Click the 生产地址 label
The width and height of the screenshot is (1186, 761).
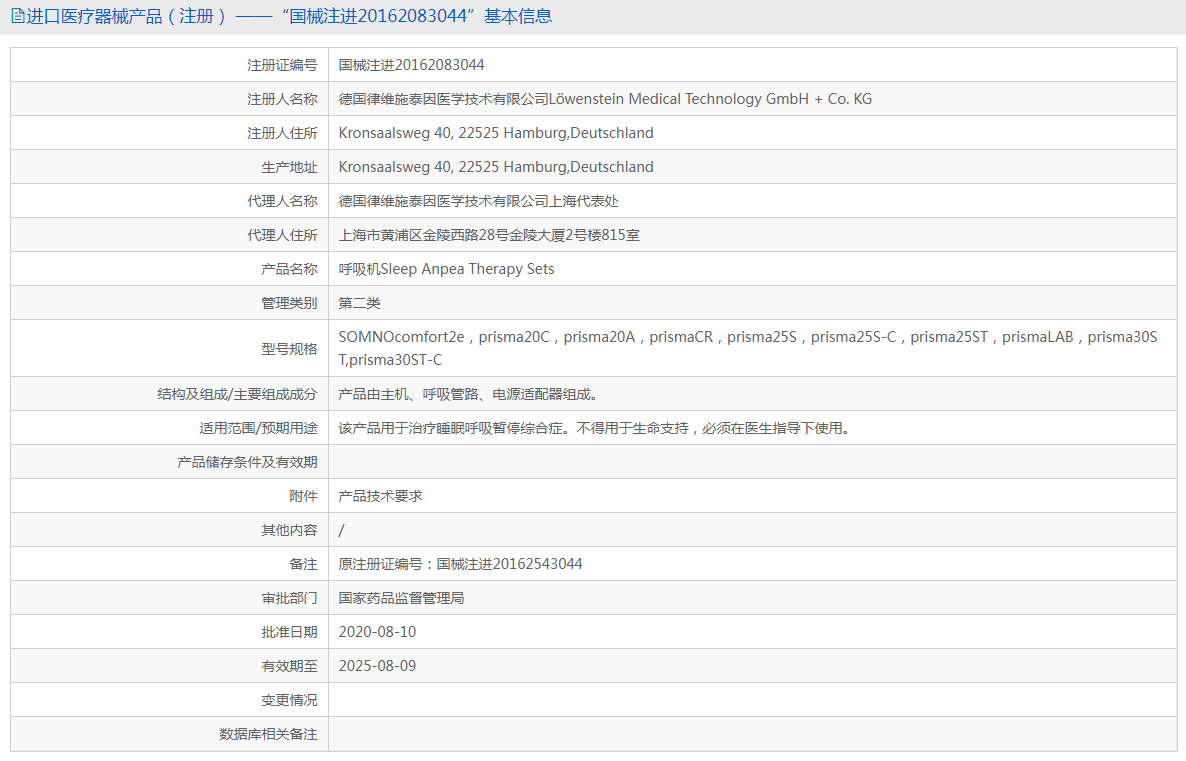pyautogui.click(x=290, y=167)
